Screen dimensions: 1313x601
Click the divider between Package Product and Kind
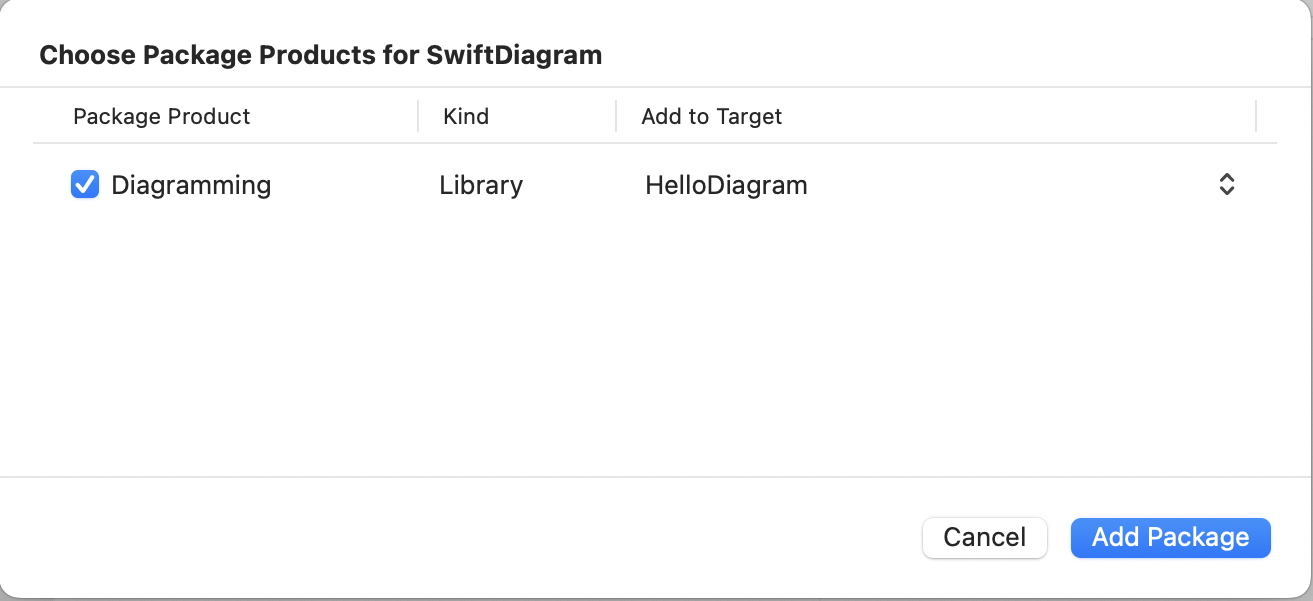[x=418, y=116]
